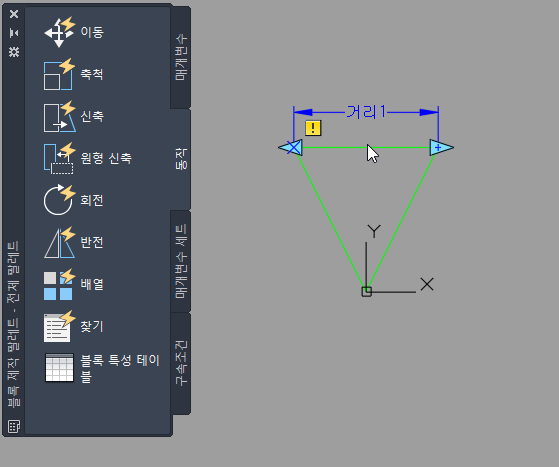Image resolution: width=559 pixels, height=467 pixels.
Task: Switch to the 동작 tab
Action: [x=181, y=159]
